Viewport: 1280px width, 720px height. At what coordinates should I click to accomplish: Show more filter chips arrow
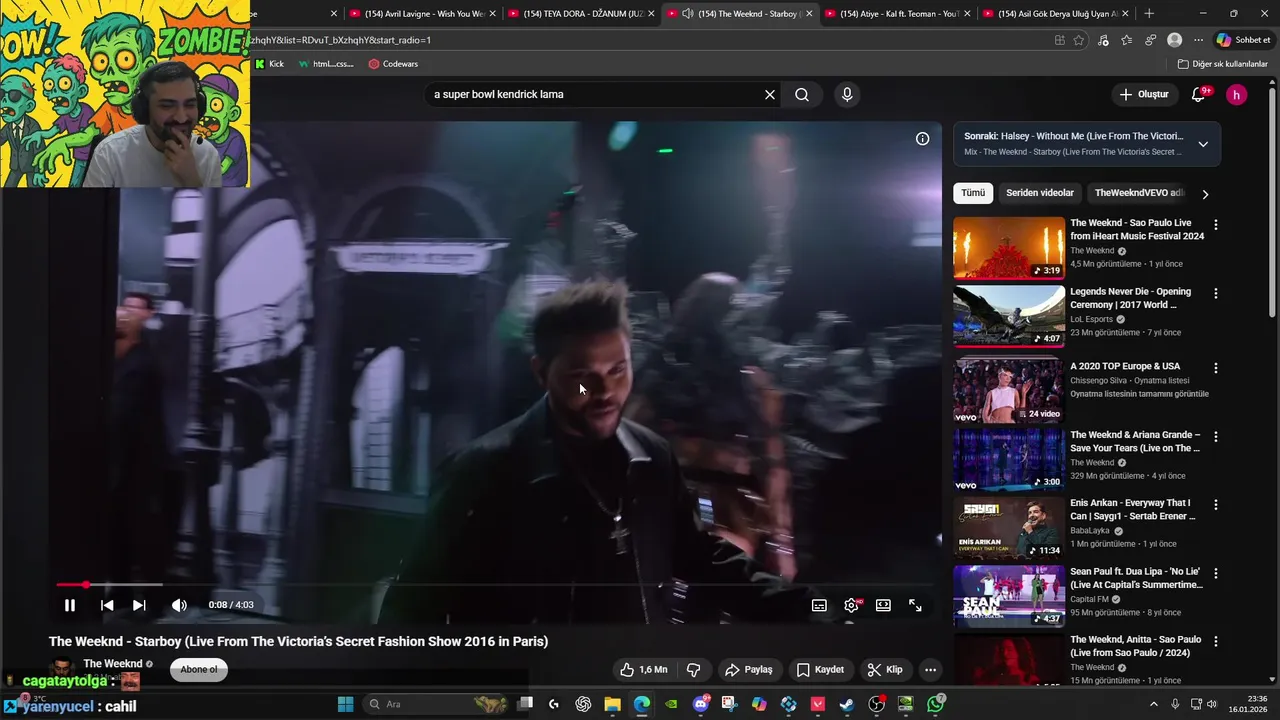[x=1205, y=194]
